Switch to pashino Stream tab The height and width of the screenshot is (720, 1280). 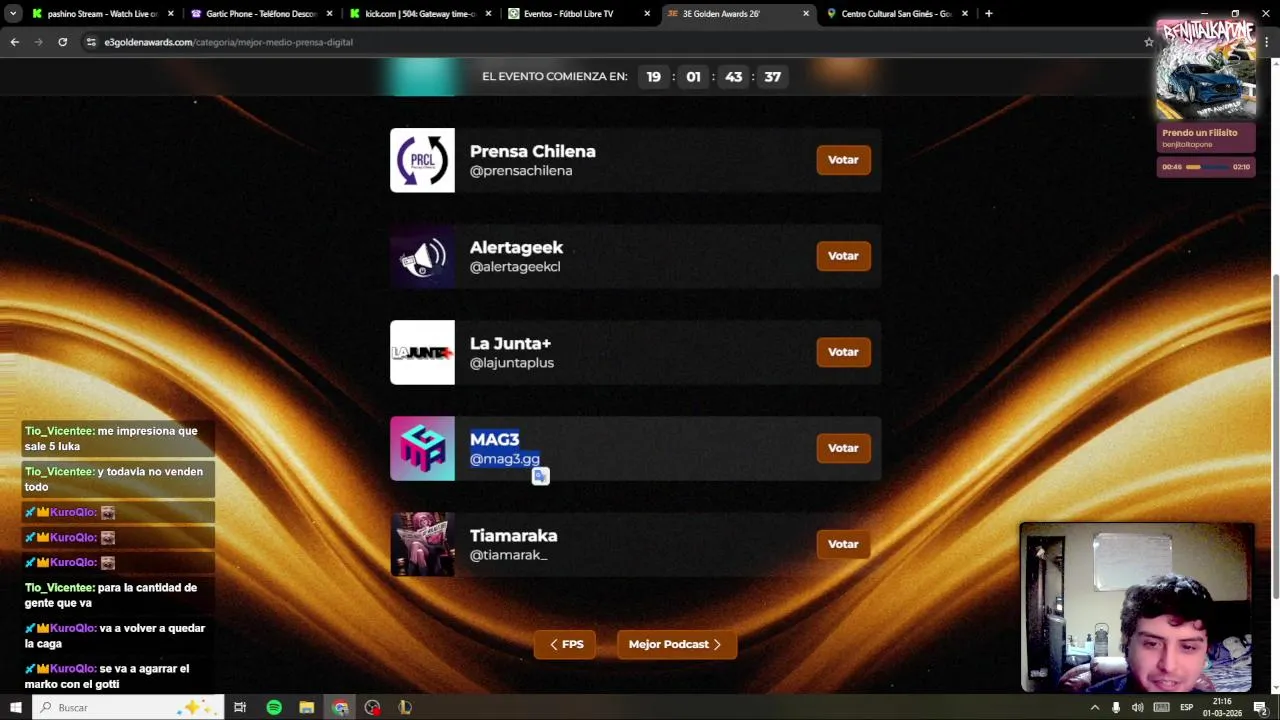click(100, 14)
